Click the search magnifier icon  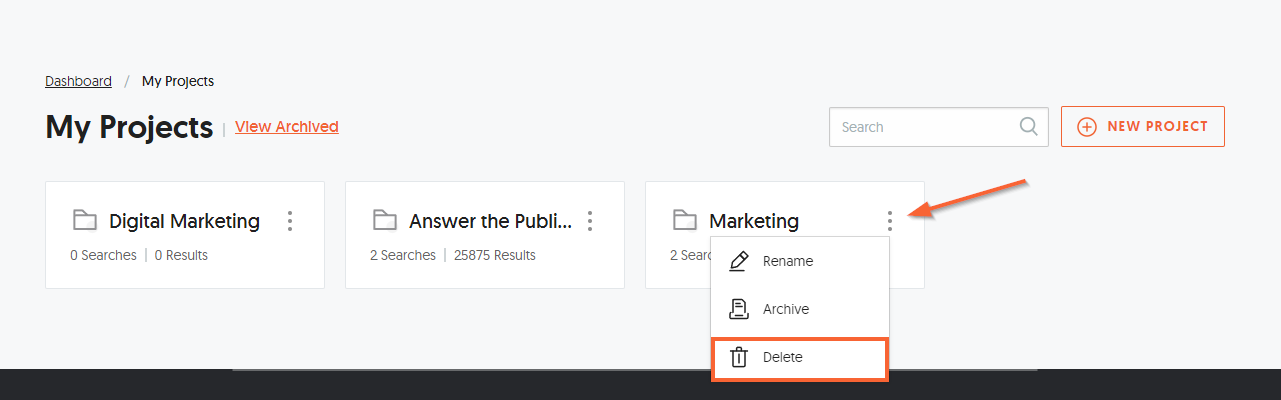coord(1028,127)
